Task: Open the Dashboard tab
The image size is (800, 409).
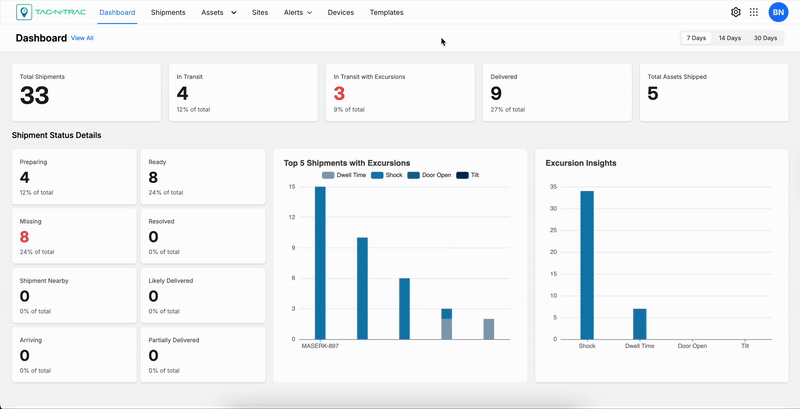Action: coord(117,12)
